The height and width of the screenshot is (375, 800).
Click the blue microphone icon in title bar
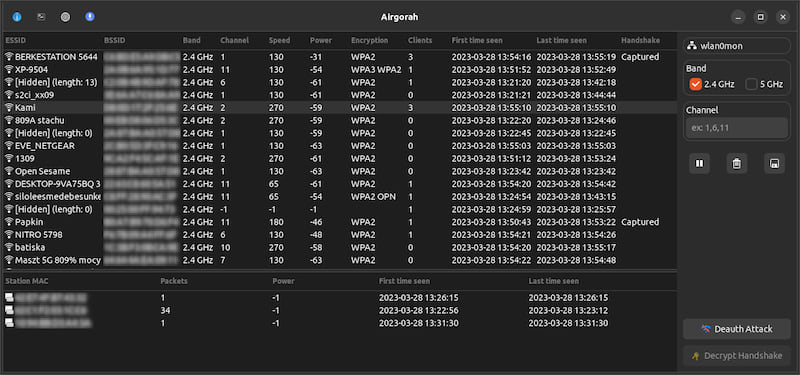pos(90,17)
